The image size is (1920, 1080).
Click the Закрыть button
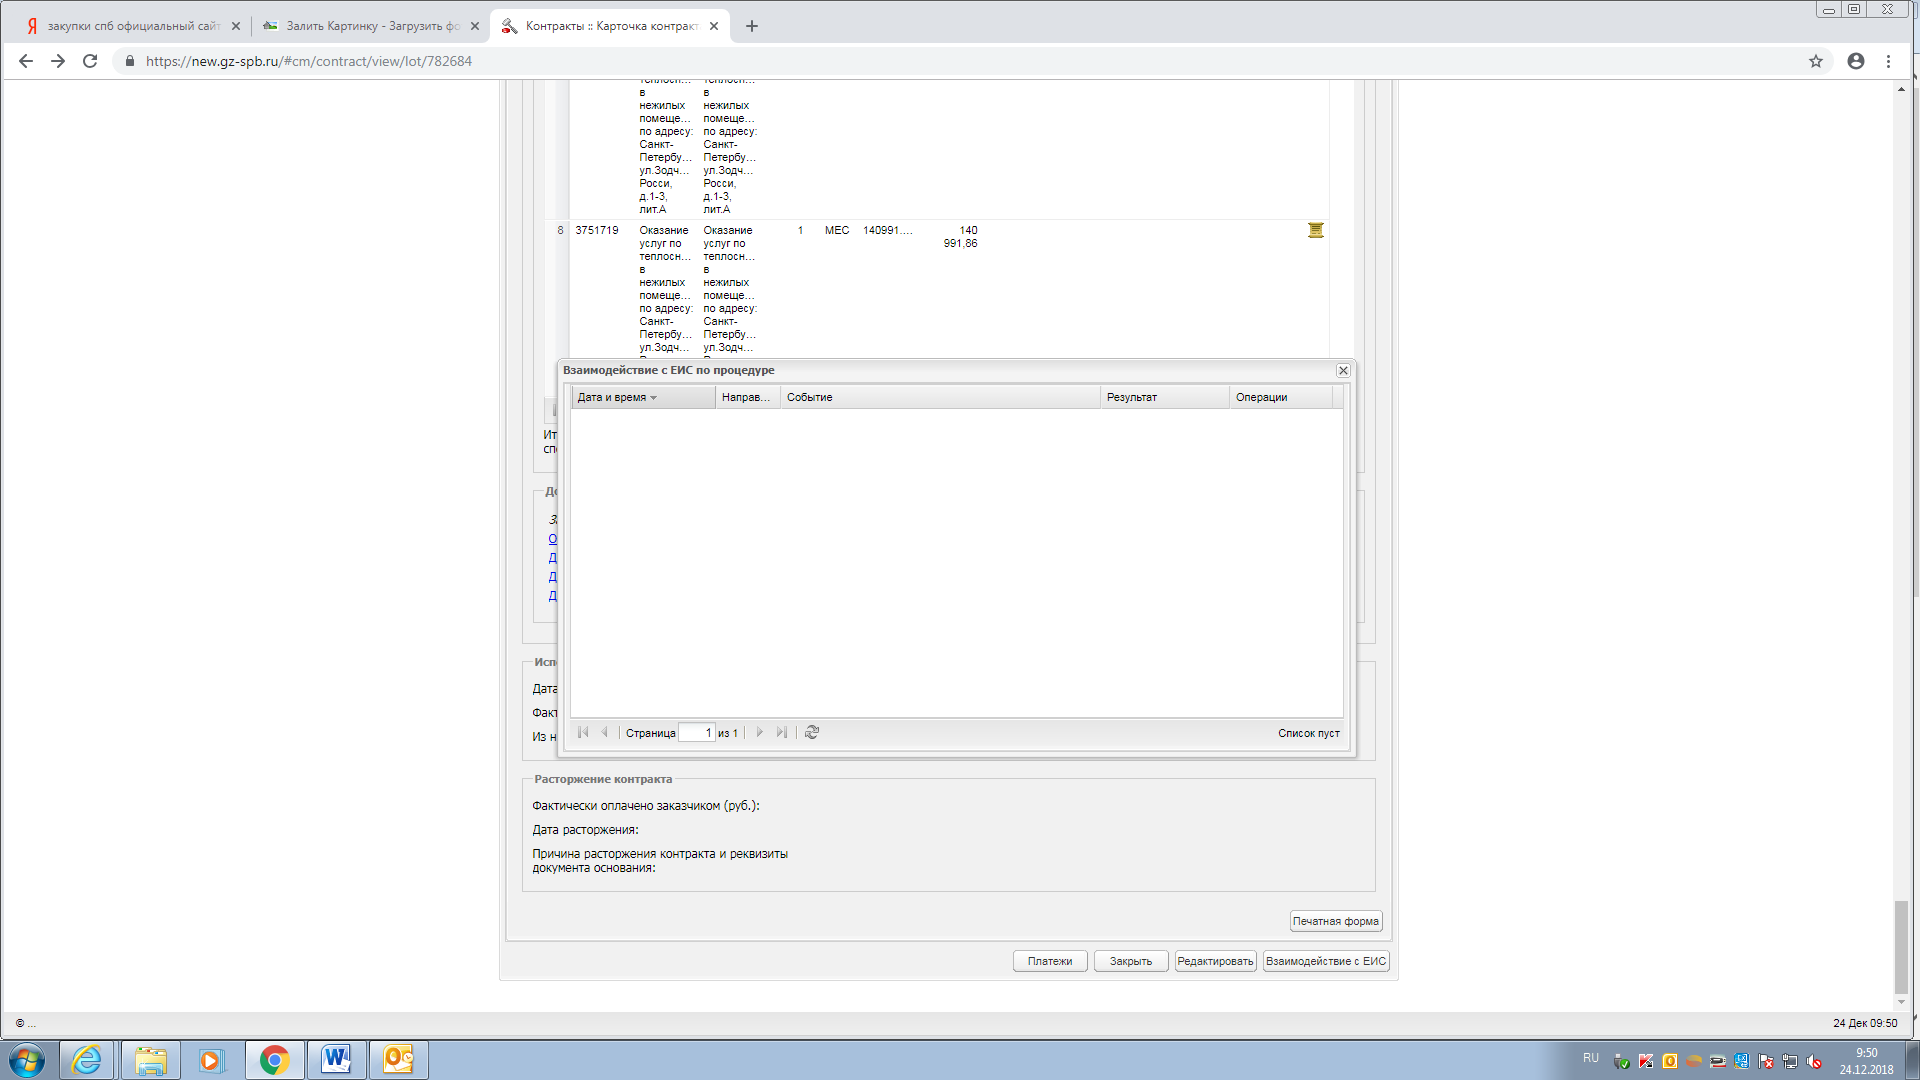click(1131, 961)
